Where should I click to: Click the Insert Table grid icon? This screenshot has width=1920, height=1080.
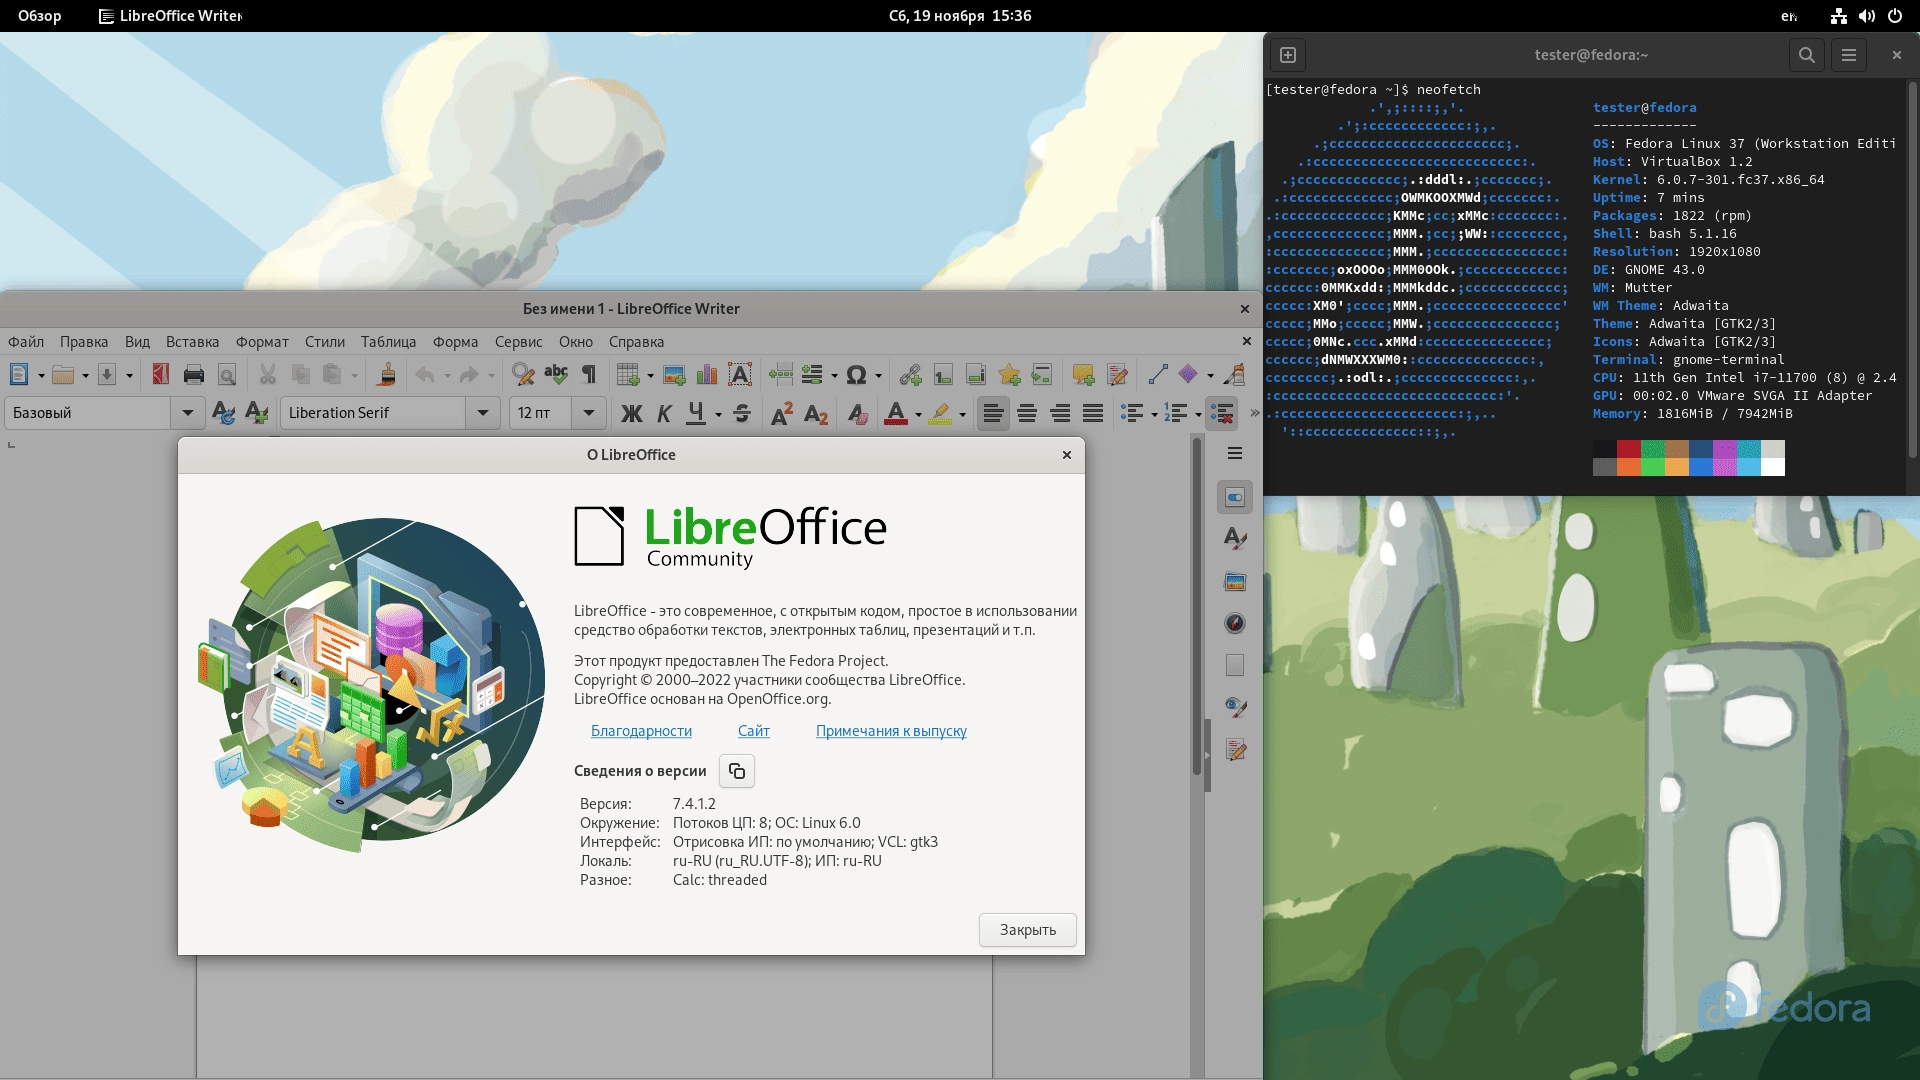click(x=628, y=375)
